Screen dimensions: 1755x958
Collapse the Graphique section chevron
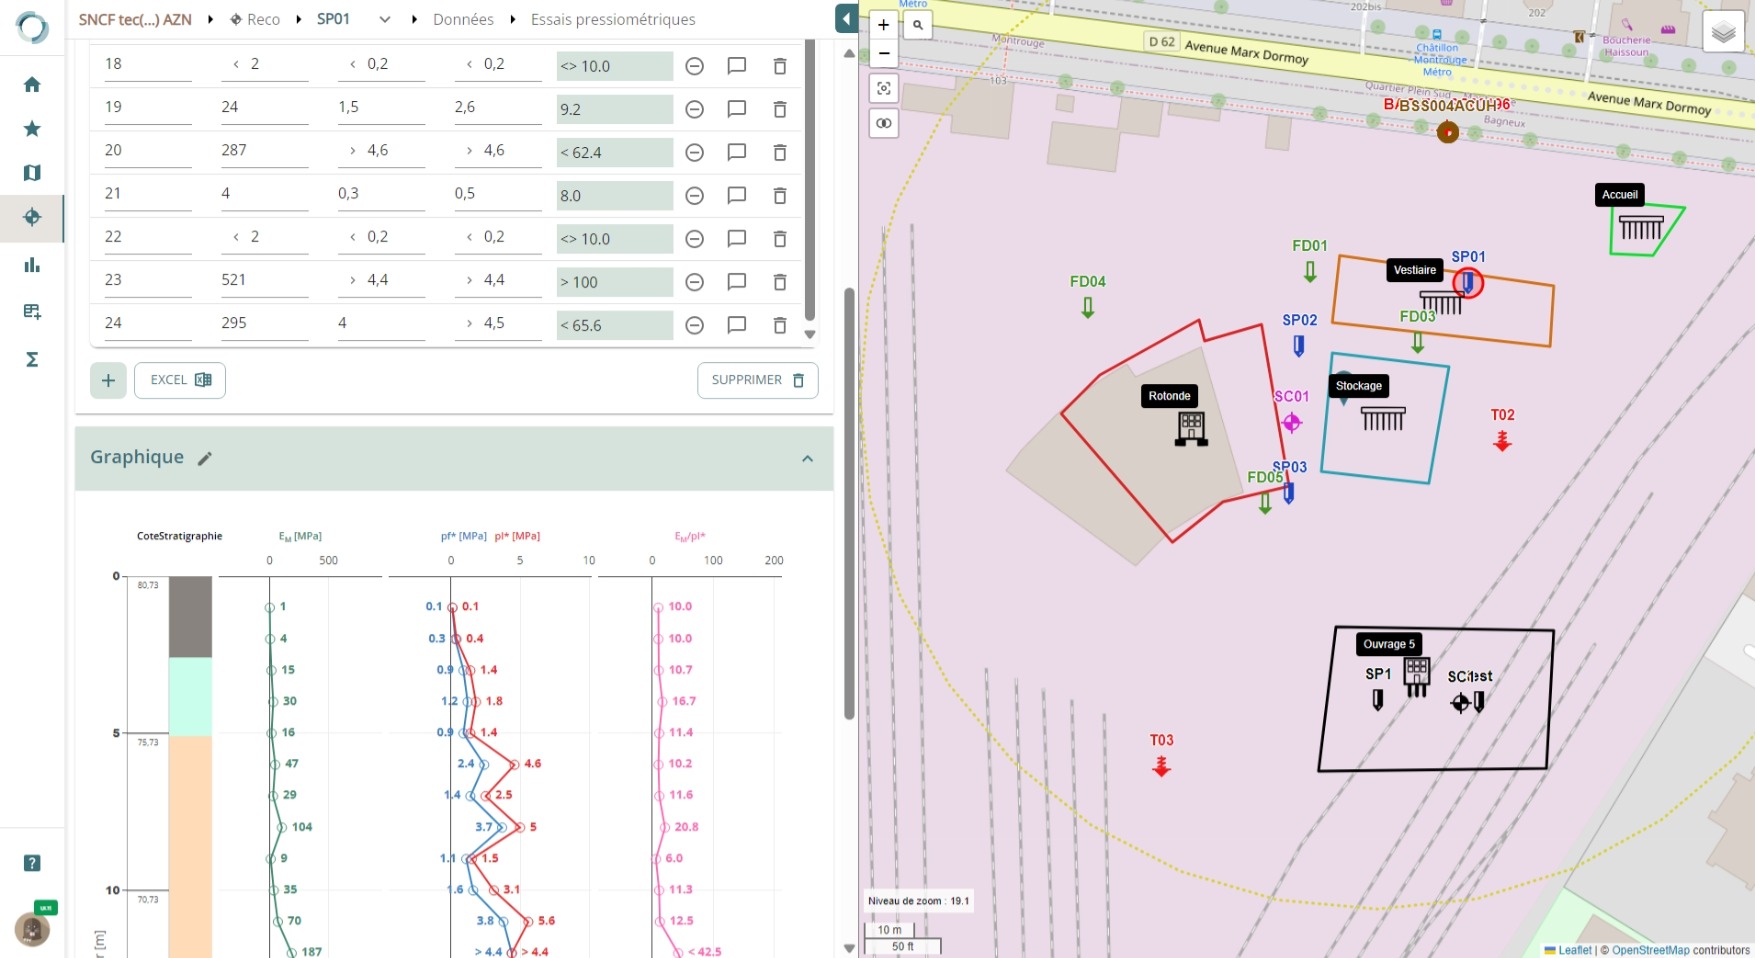808,459
